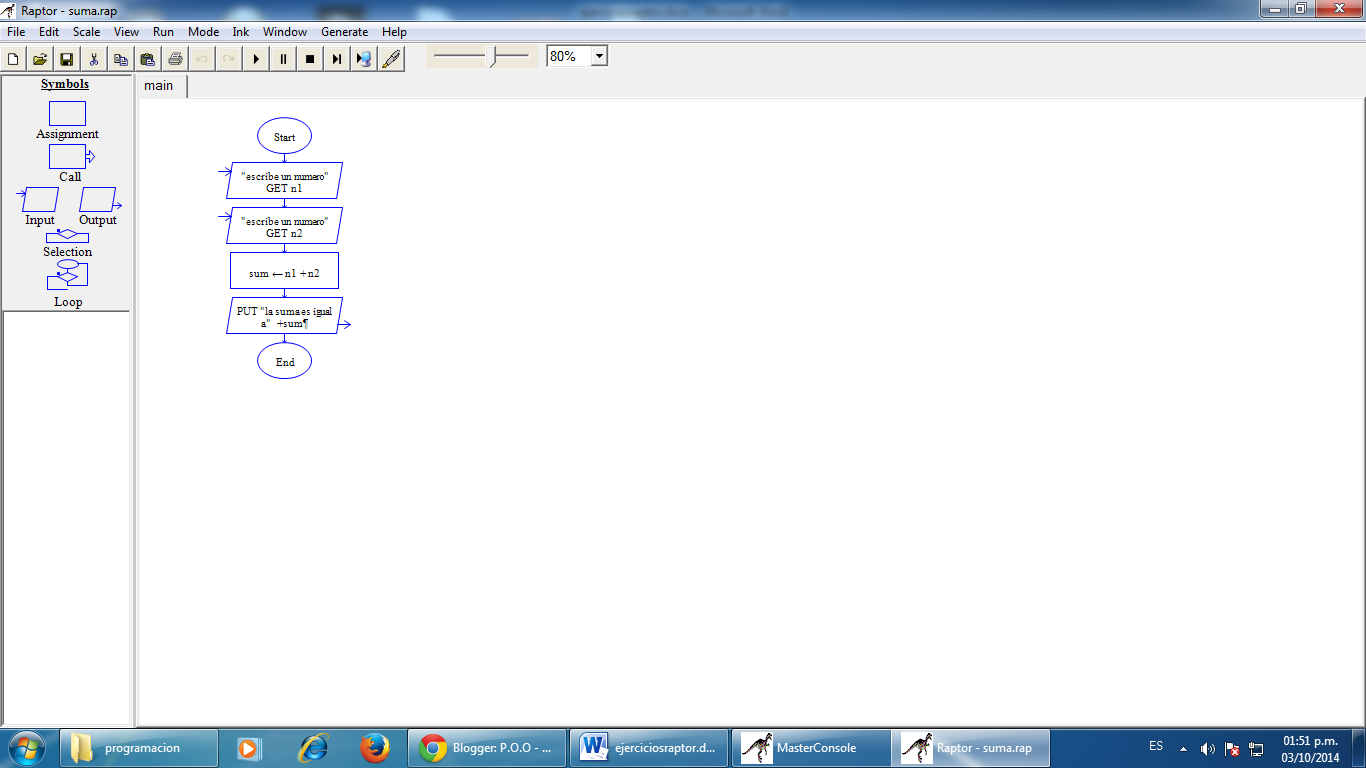1366x768 pixels.
Task: Click Raptor - suma.rap taskbar button
Action: point(973,748)
